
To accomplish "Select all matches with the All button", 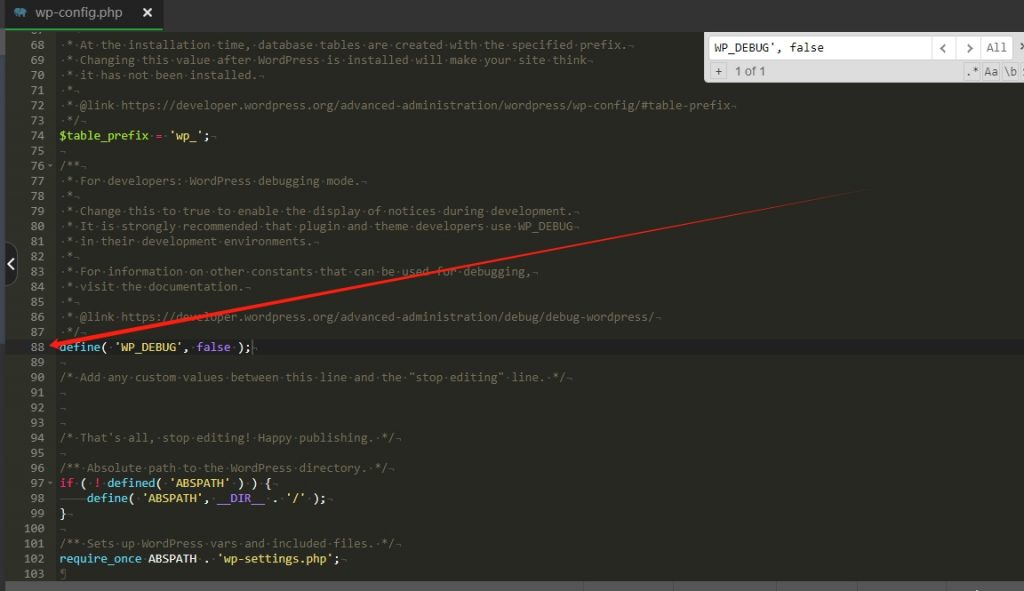I will [x=996, y=47].
